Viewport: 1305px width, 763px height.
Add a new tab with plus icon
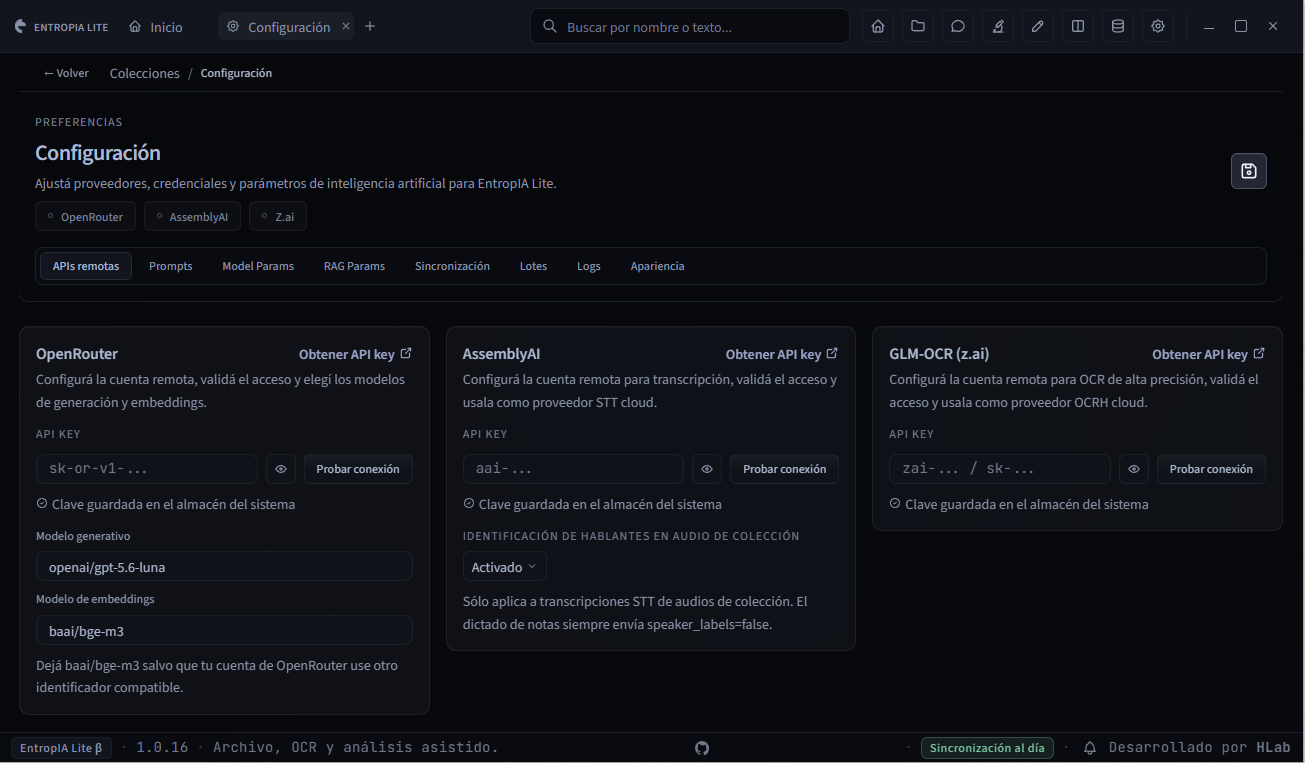(370, 27)
